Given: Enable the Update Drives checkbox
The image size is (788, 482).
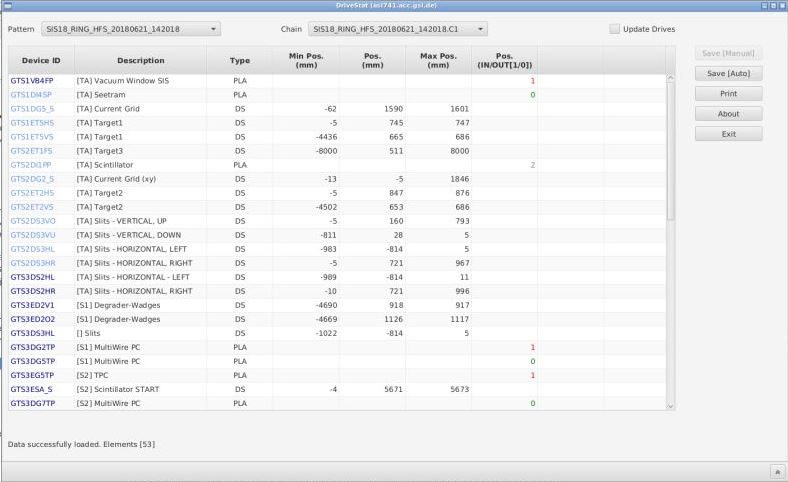Looking at the screenshot, I should [613, 28].
